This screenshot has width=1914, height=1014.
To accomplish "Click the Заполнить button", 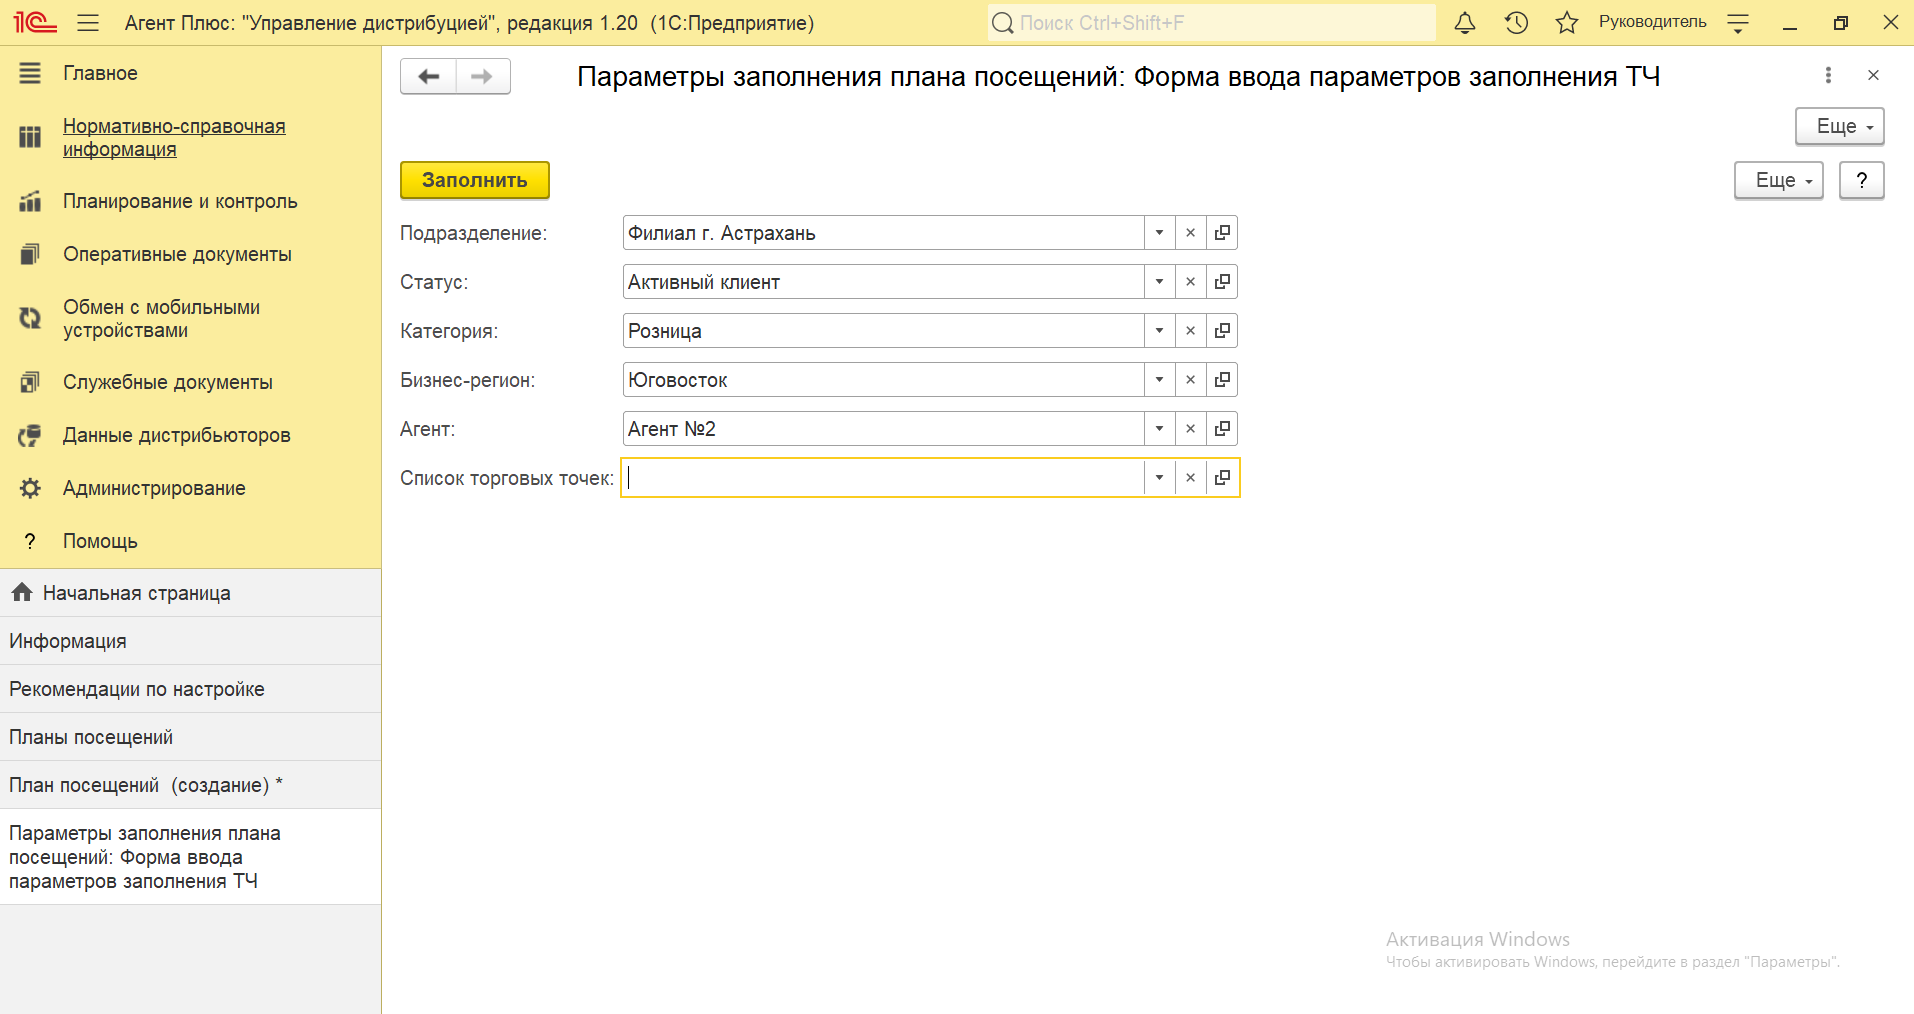I will (475, 180).
